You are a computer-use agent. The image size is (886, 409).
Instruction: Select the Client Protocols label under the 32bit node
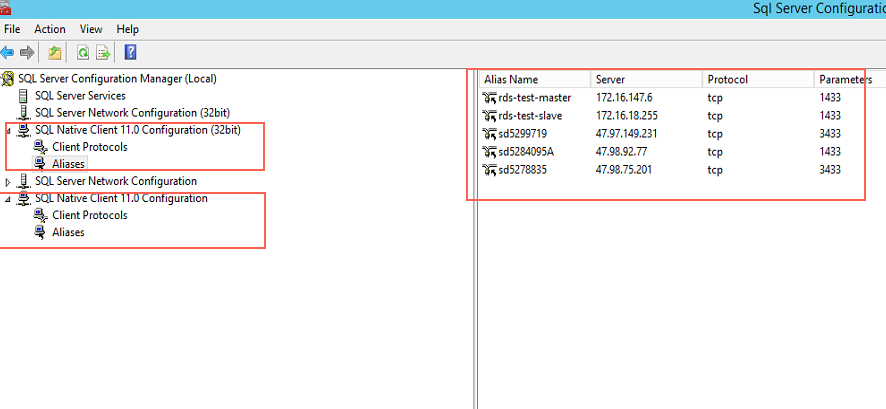tap(90, 147)
